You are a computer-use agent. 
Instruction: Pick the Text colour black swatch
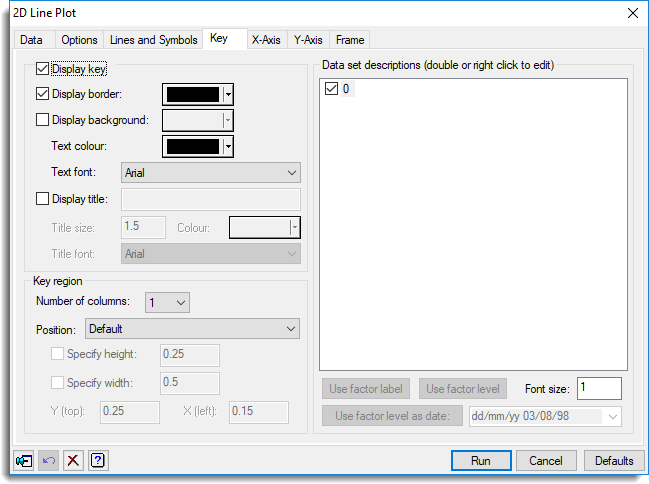coord(193,146)
